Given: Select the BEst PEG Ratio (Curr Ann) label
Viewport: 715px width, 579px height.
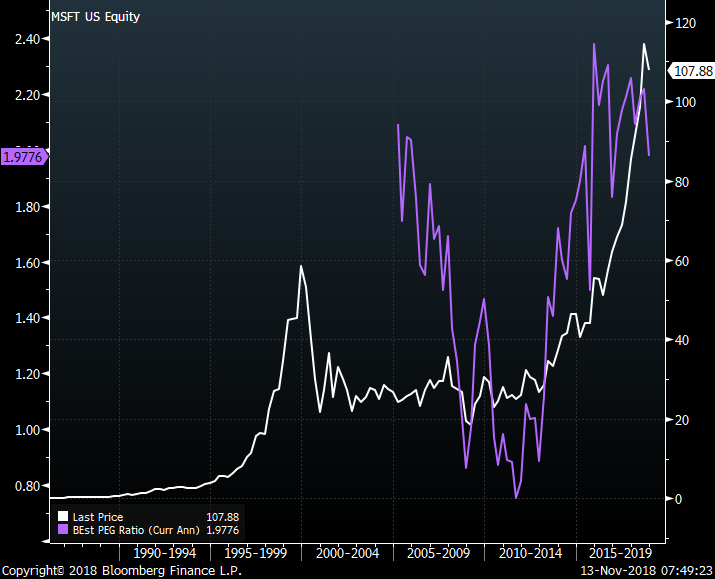Looking at the screenshot, I should click(136, 530).
